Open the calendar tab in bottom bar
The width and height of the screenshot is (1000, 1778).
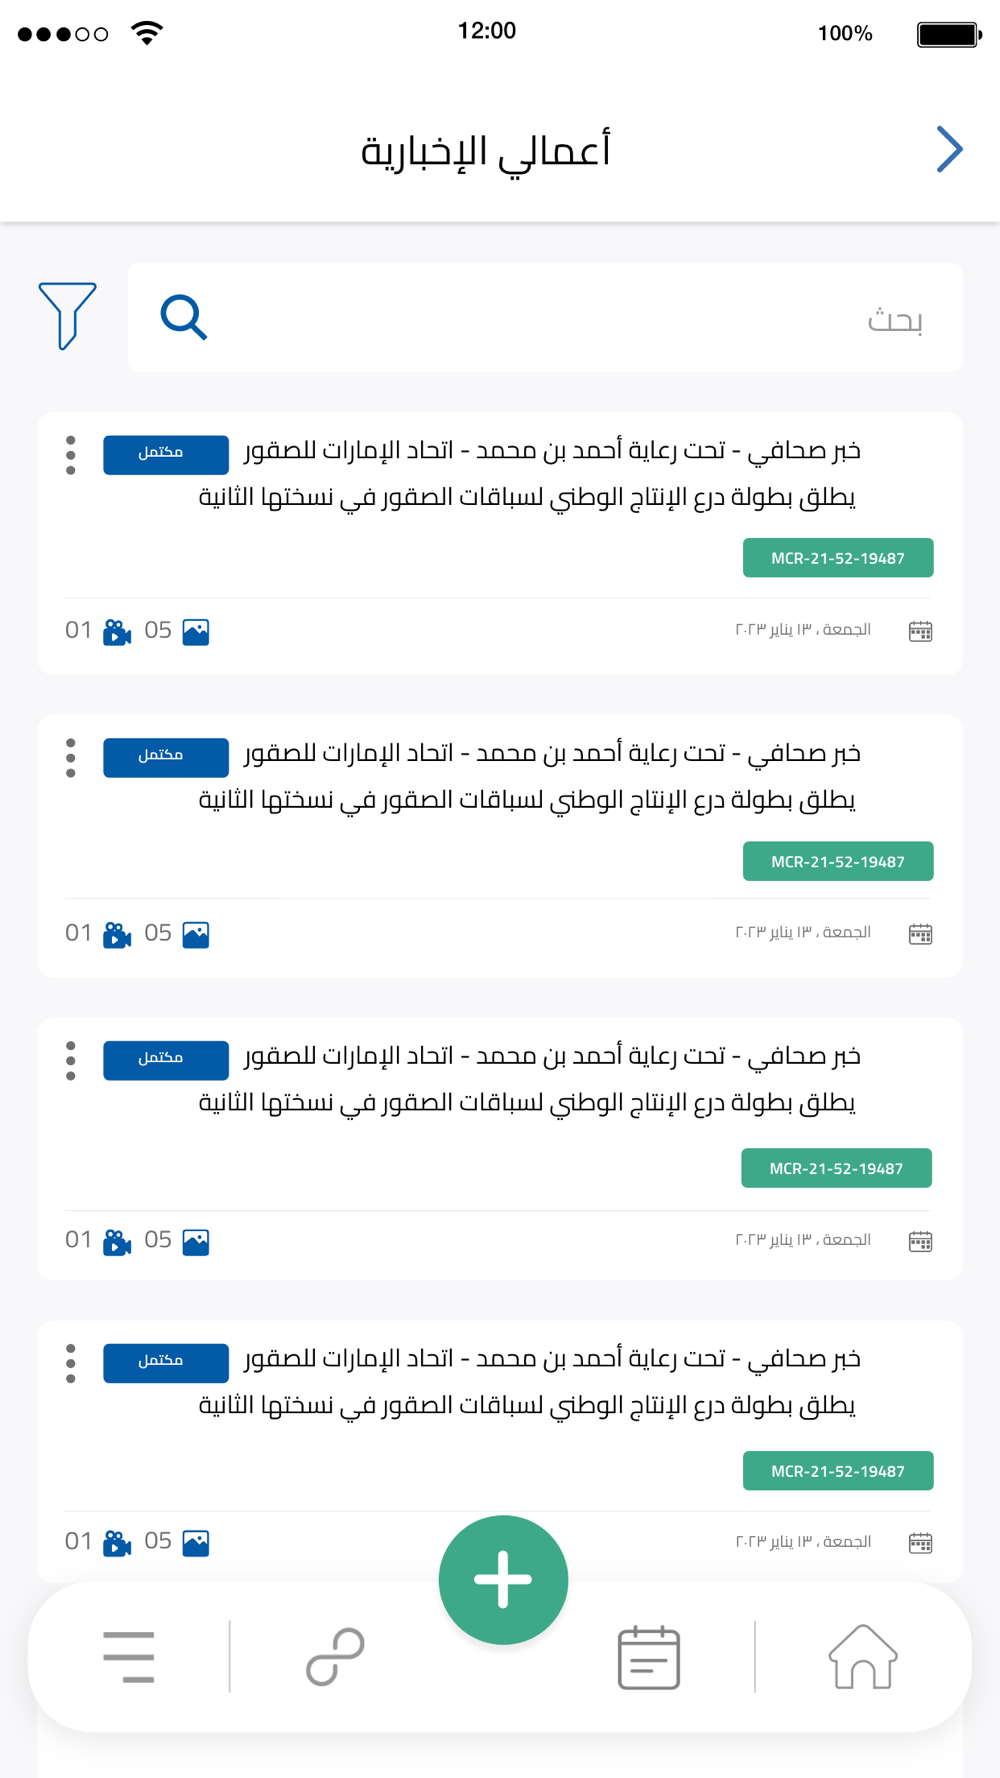point(649,1657)
